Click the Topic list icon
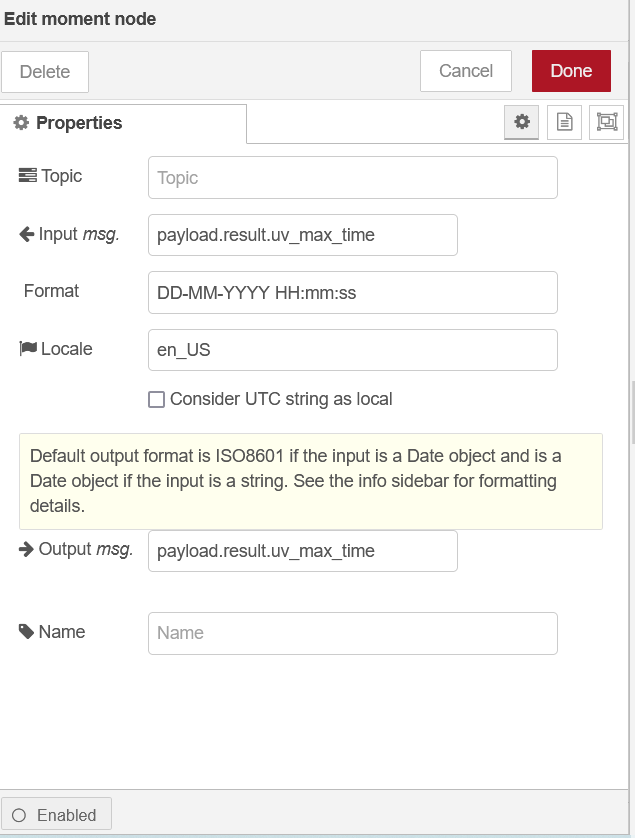This screenshot has height=838, width=635. pyautogui.click(x=27, y=176)
